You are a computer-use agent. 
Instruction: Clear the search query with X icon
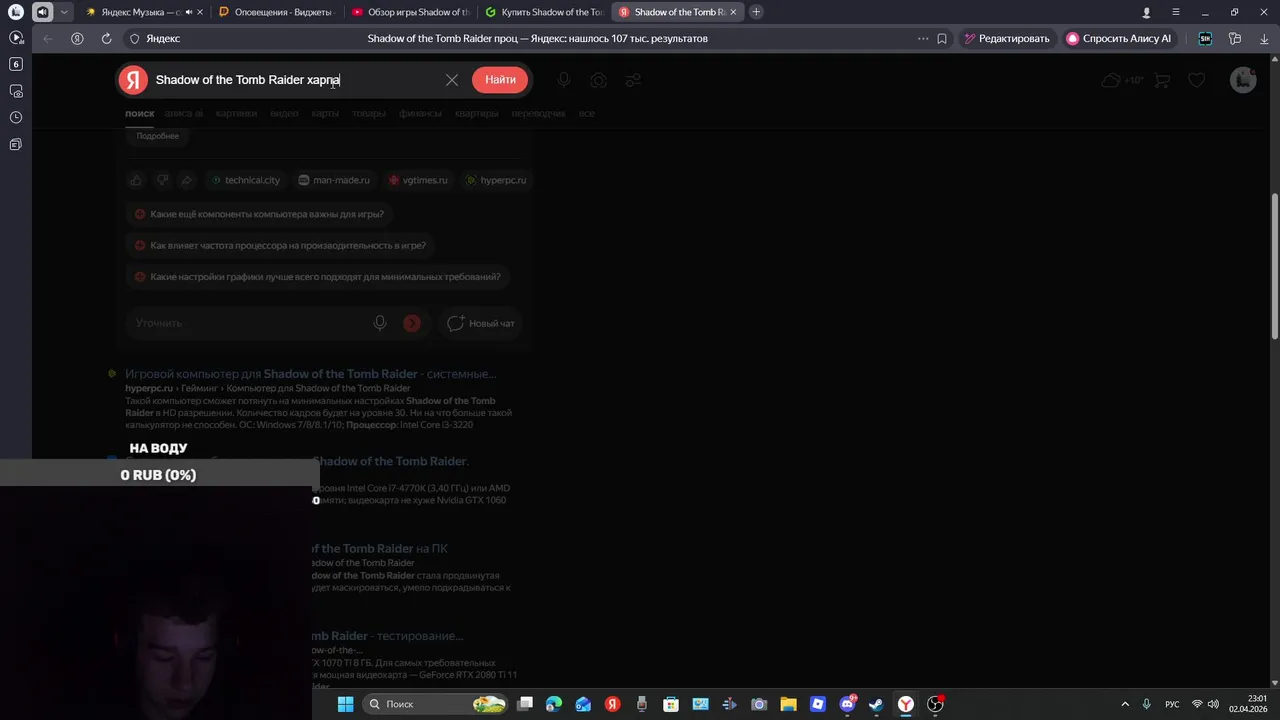(x=452, y=80)
